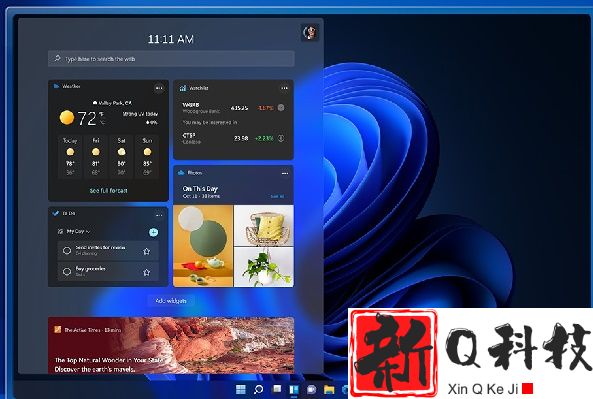This screenshot has height=399, width=593.
Task: Switch temperature unit to °C
Action: pos(102,122)
